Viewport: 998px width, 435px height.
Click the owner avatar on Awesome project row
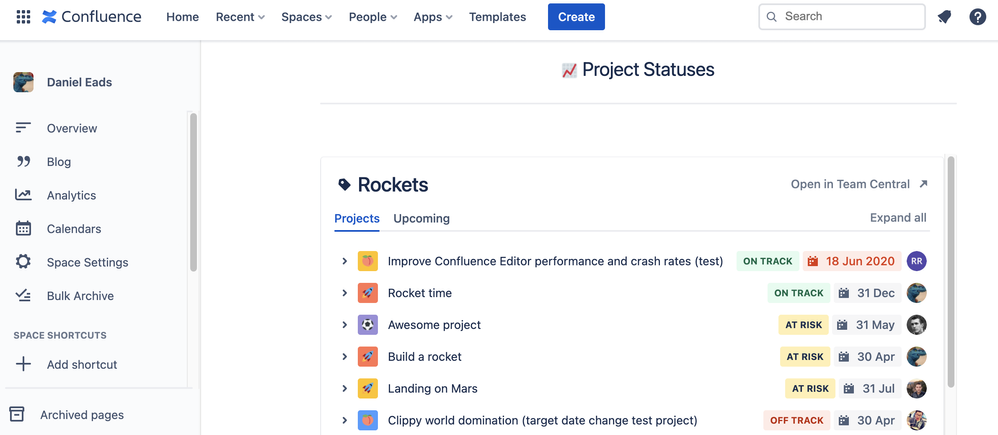tap(917, 325)
